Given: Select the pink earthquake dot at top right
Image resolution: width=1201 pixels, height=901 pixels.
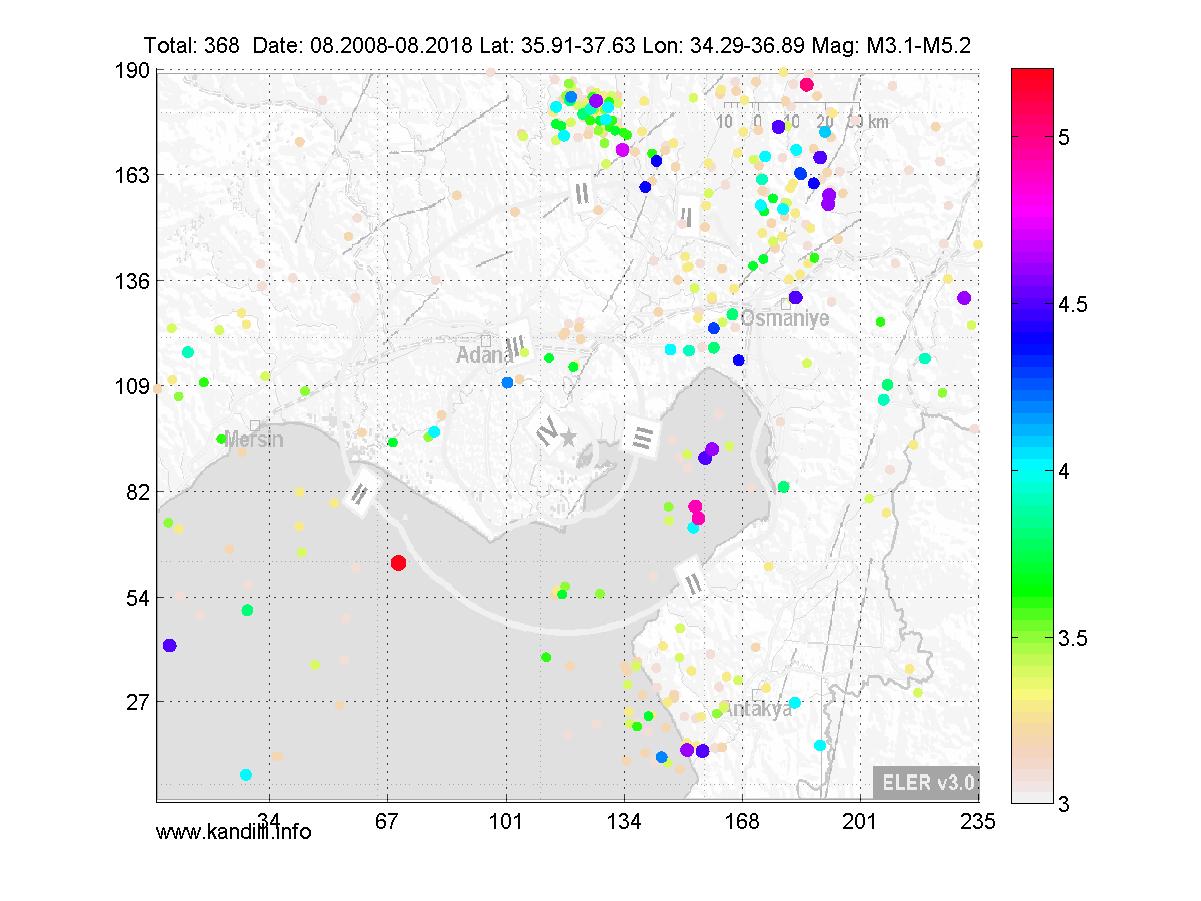Looking at the screenshot, I should 807,85.
